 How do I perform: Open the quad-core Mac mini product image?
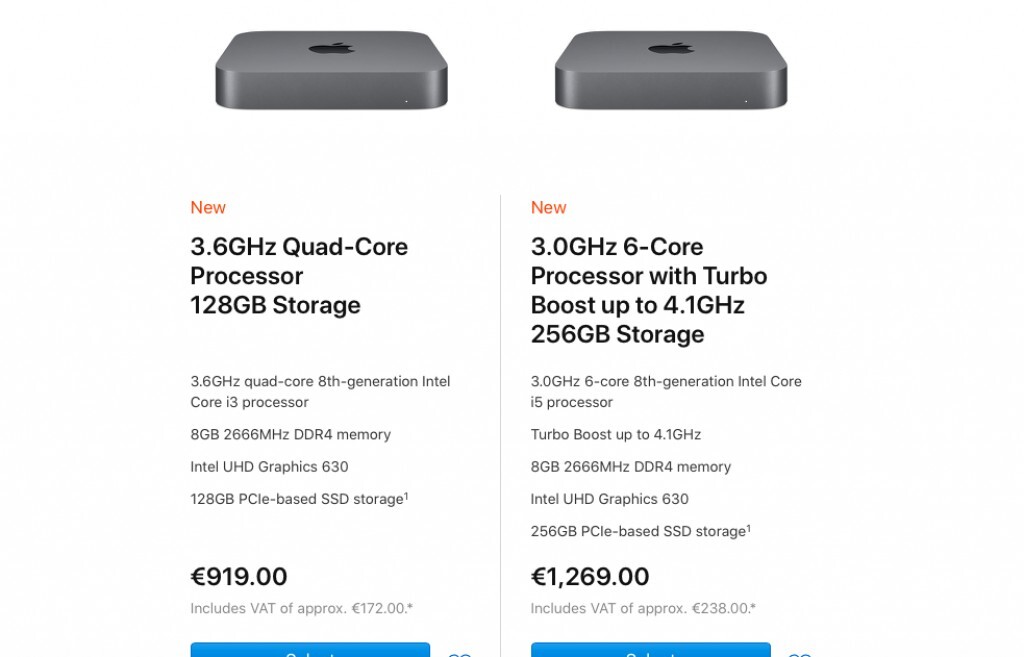coord(332,69)
